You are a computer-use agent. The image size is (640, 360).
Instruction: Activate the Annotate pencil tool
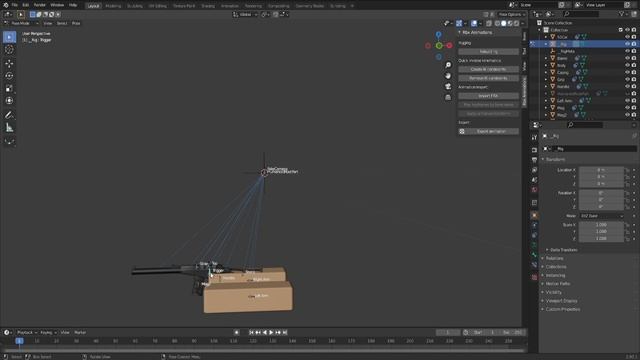point(9,115)
